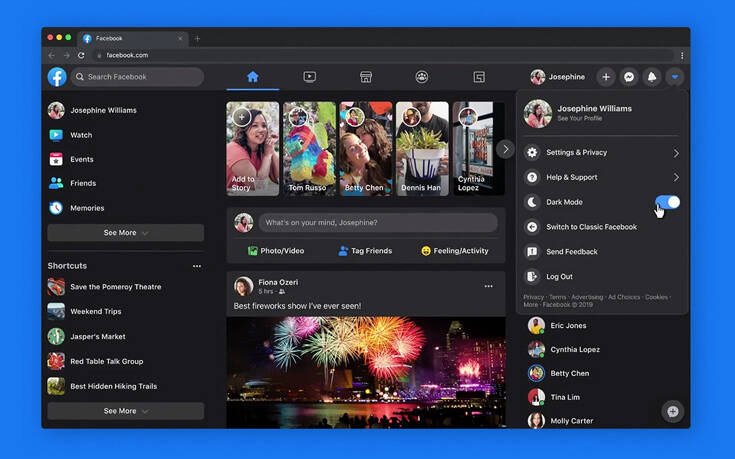Screen dimensions: 735x459
Task: Expand See More under Memories
Action: [x=125, y=233]
